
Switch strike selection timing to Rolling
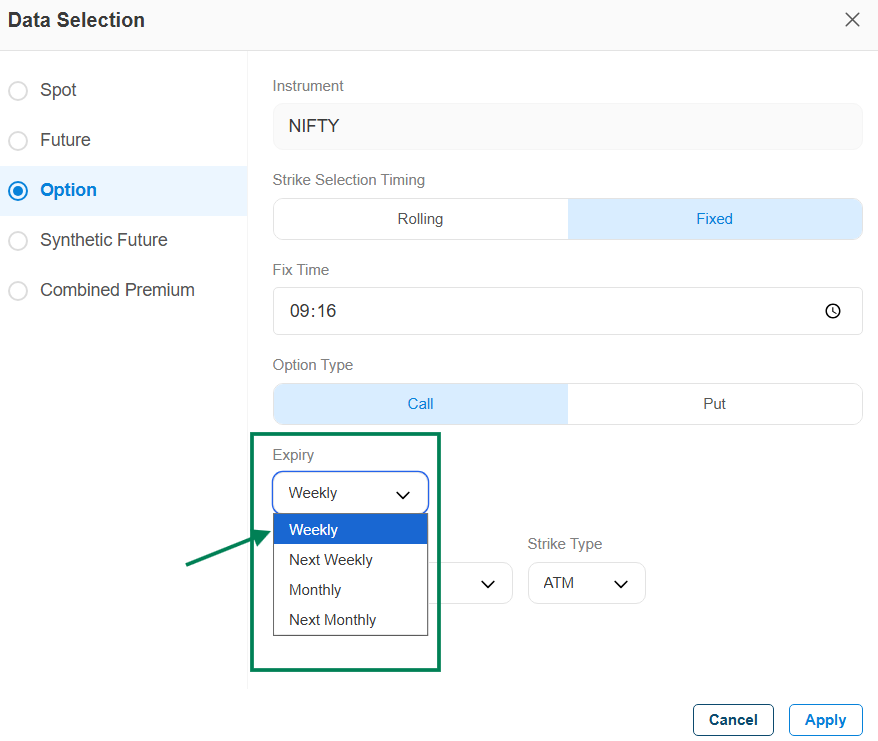click(x=420, y=219)
